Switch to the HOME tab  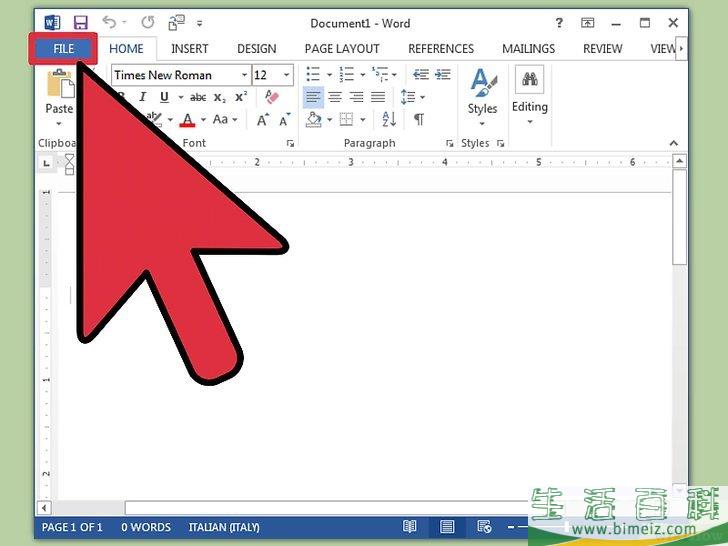click(126, 49)
